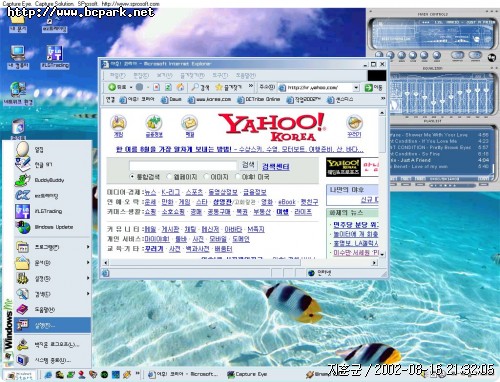Open the 검색 magnifier search tool in the IE toolbar

tap(200, 87)
